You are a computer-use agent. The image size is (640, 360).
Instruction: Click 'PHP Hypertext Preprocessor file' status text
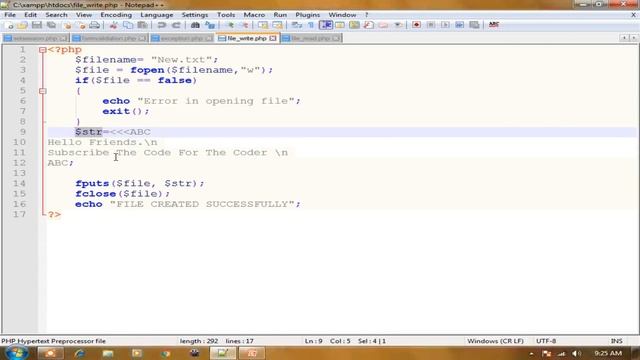coord(53,341)
